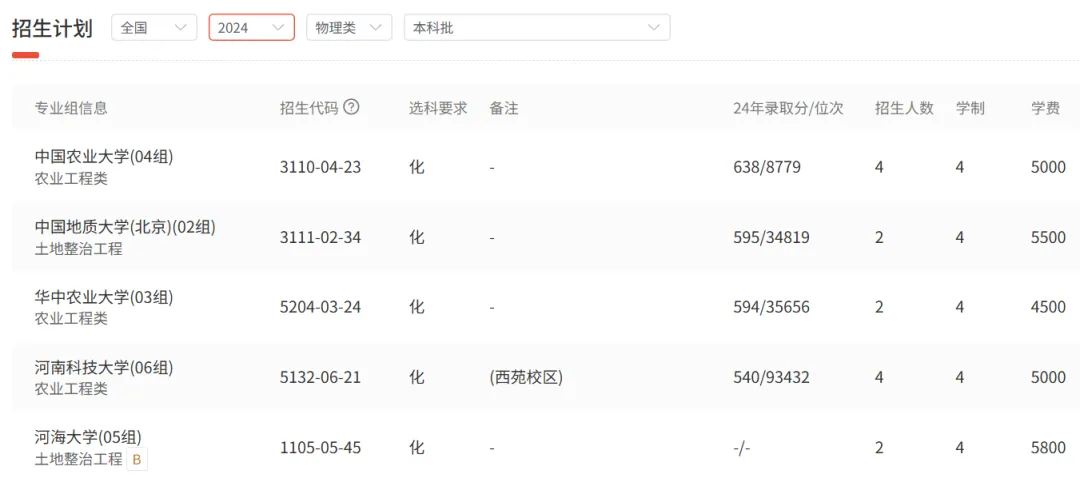
Task: Click 农业工程类 under 中国农业大学(04组)
Action: (x=71, y=179)
